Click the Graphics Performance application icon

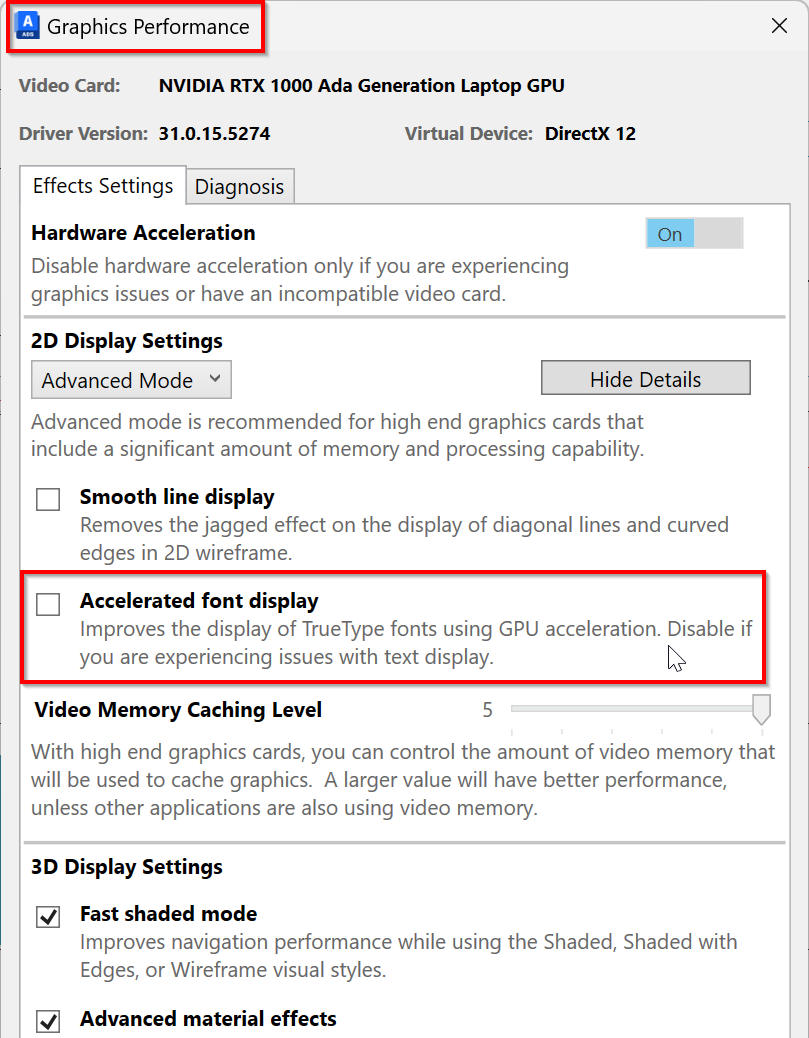(28, 25)
